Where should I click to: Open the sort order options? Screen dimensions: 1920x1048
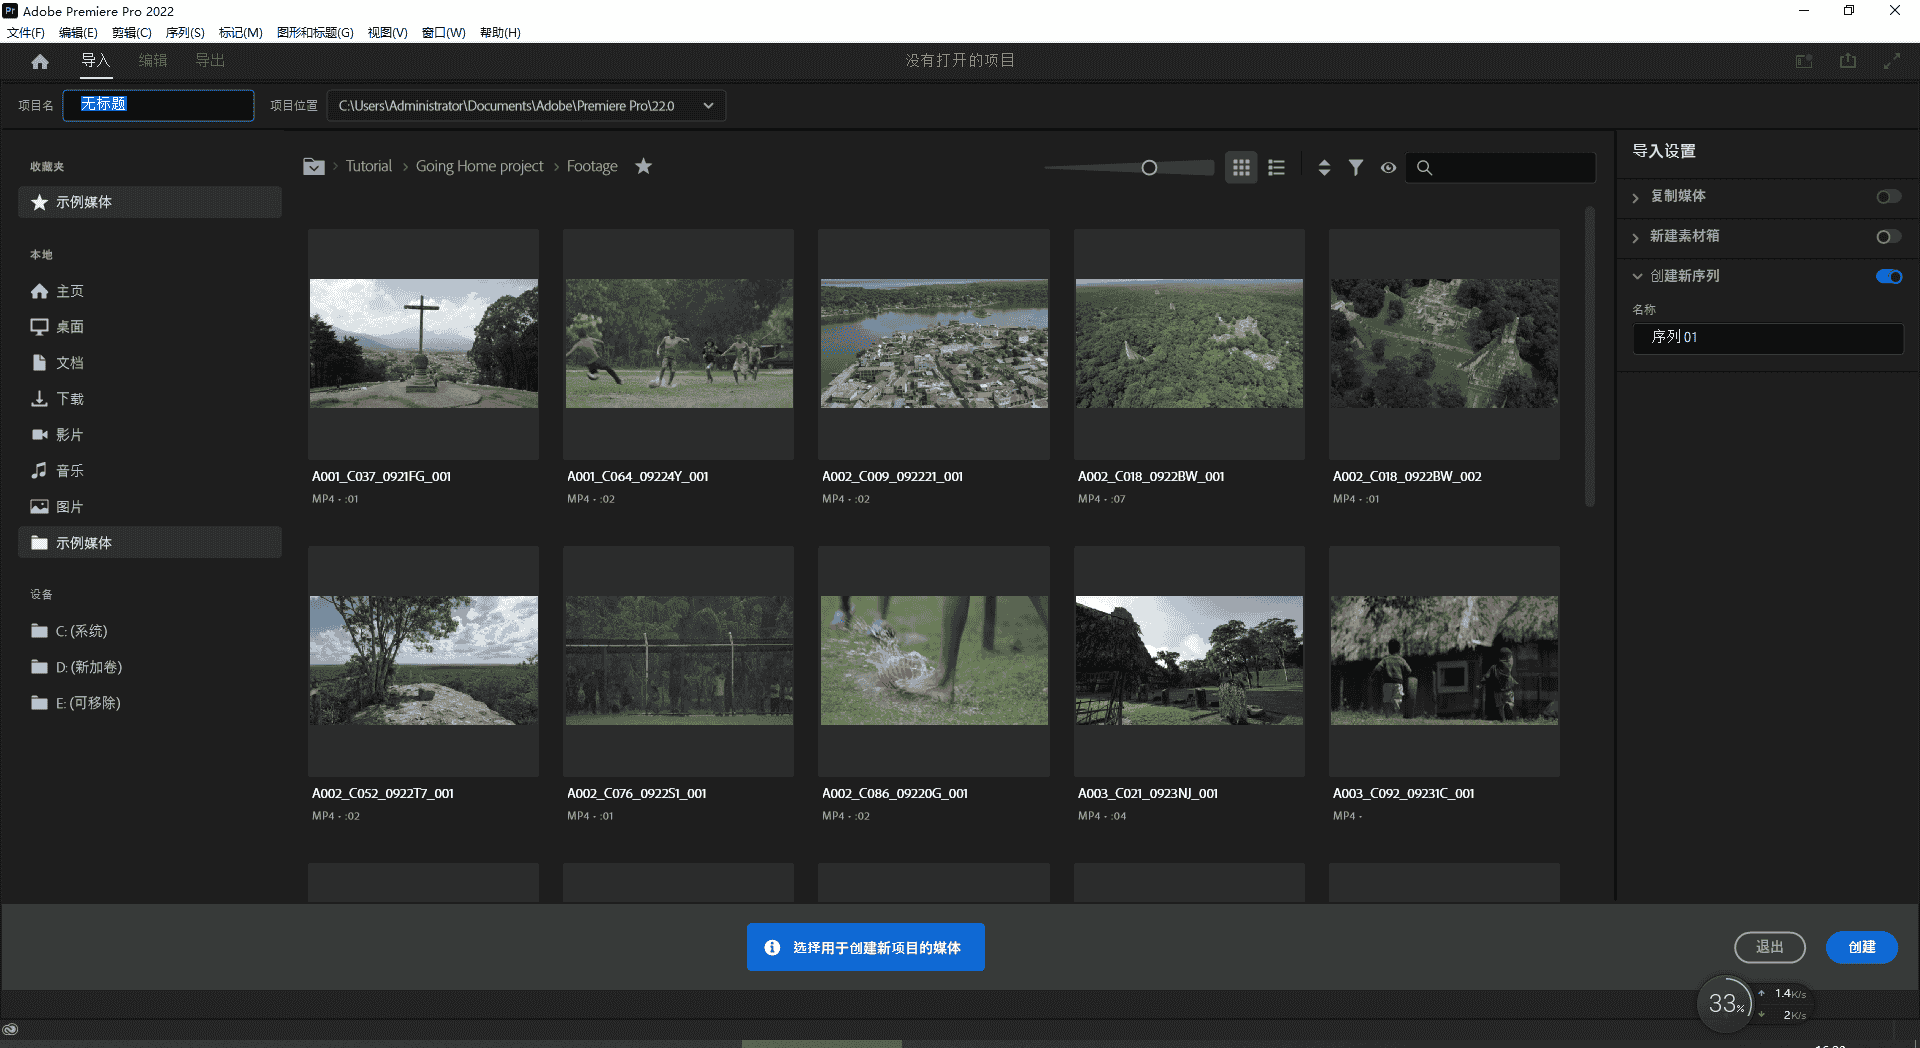point(1324,168)
